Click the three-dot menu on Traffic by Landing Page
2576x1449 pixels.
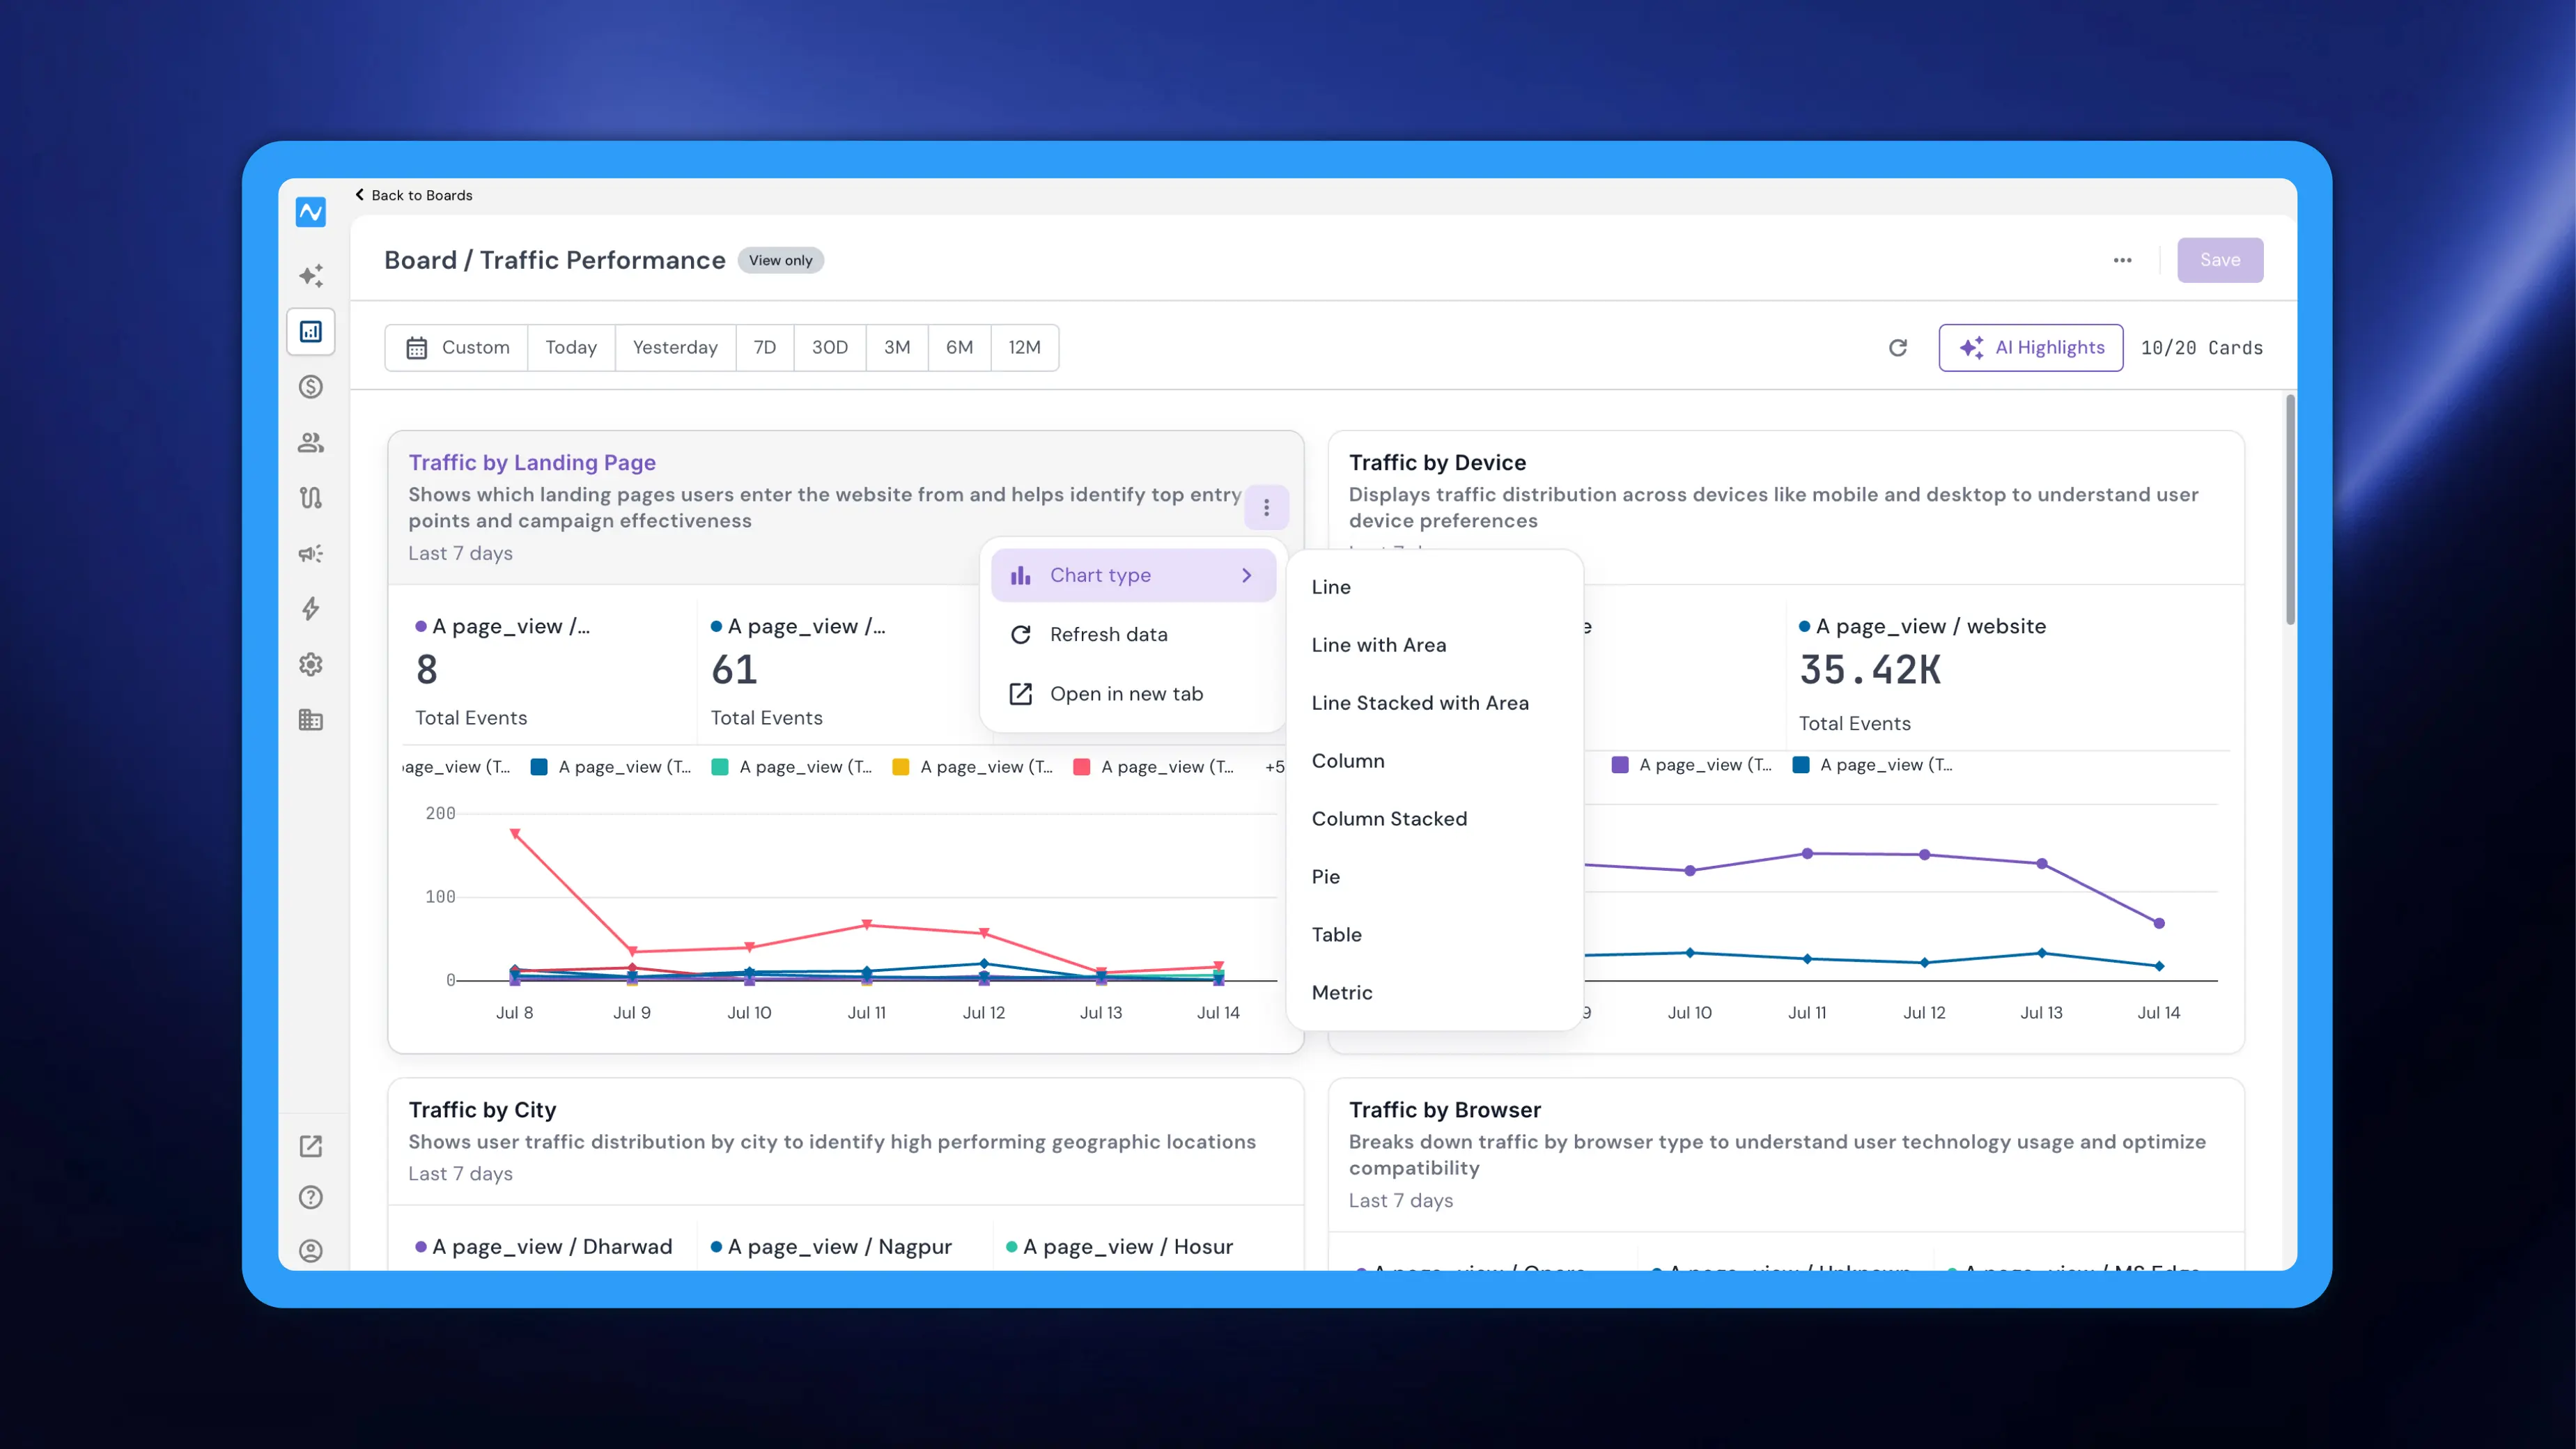coord(1266,508)
